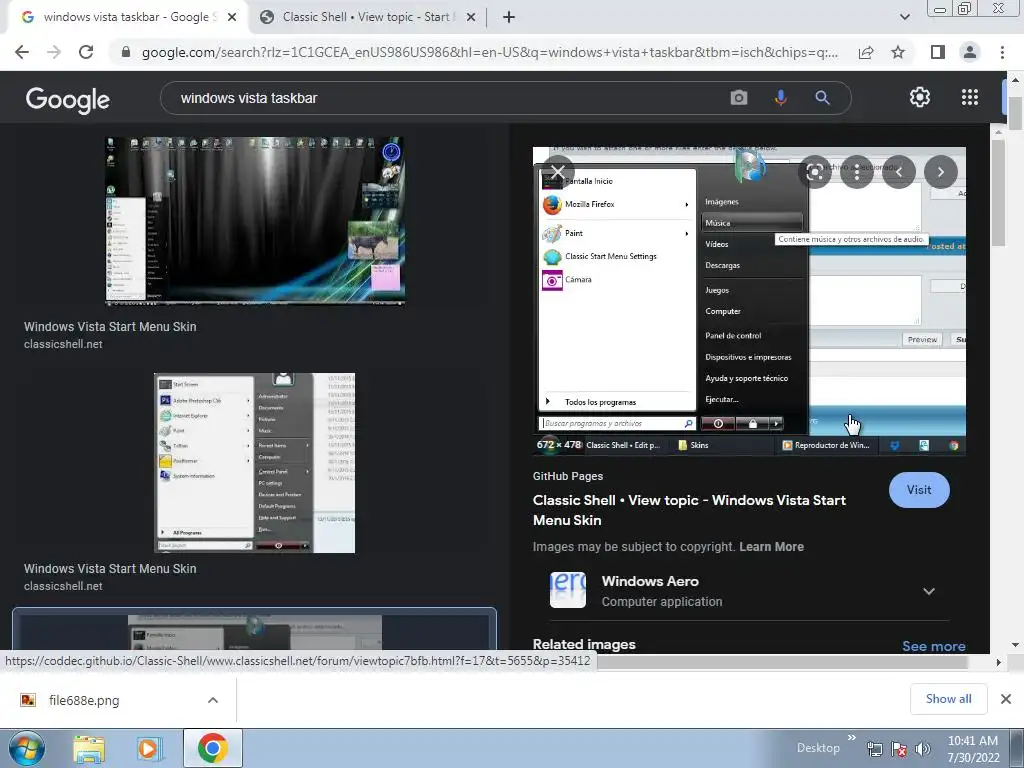Expand the Desktop toolbar chevron
This screenshot has height=768, width=1024.
tap(852, 738)
